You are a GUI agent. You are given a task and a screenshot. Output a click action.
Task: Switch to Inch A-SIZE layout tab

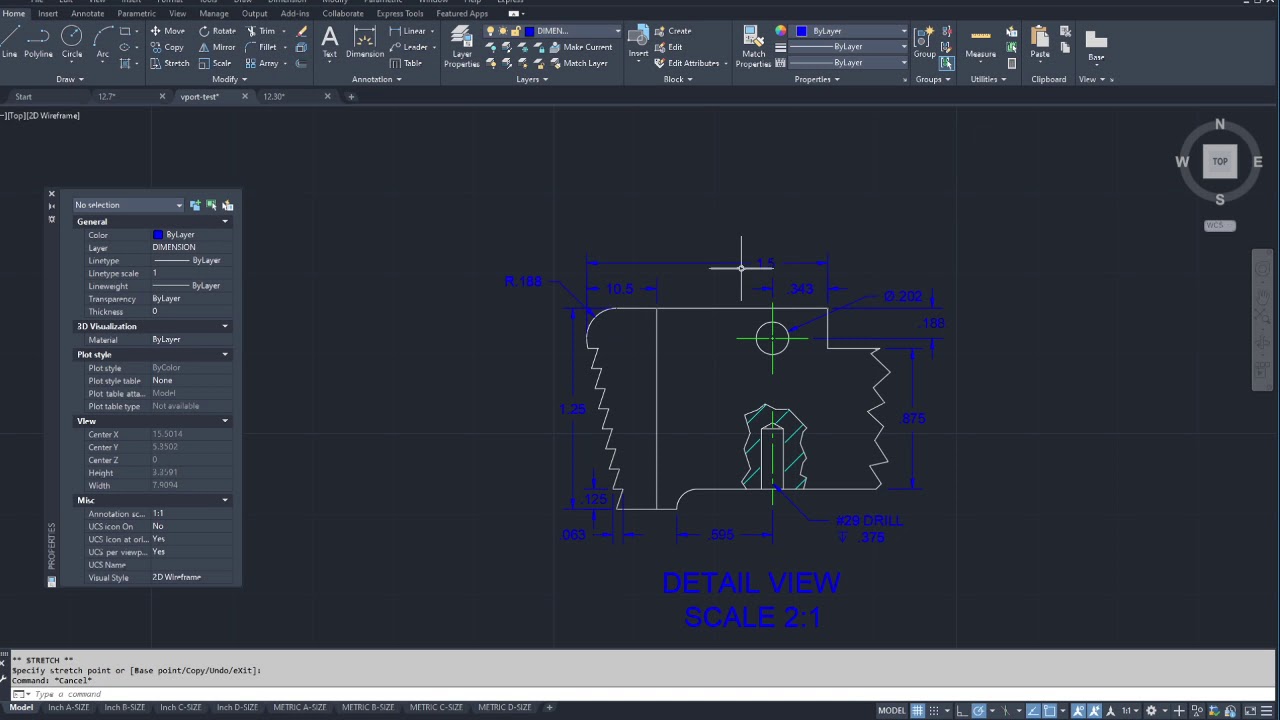click(x=68, y=708)
